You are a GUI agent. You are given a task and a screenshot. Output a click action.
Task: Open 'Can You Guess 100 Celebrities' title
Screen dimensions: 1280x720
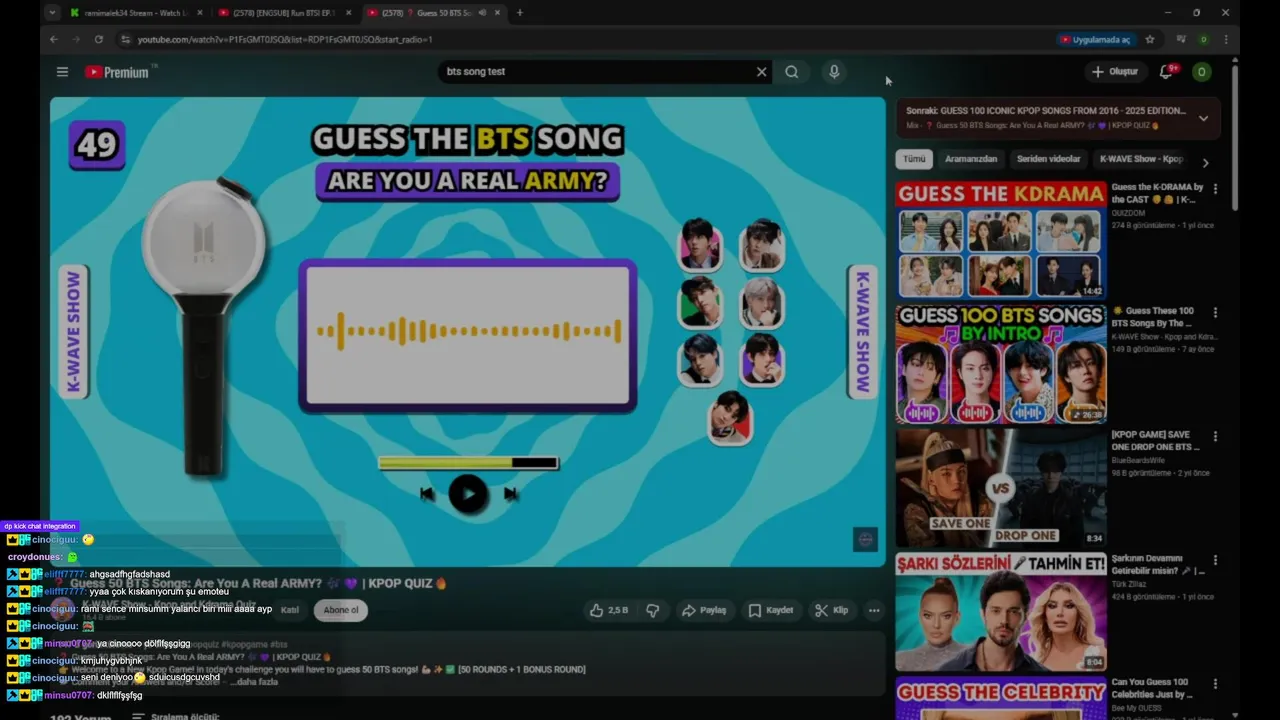tap(1152, 688)
